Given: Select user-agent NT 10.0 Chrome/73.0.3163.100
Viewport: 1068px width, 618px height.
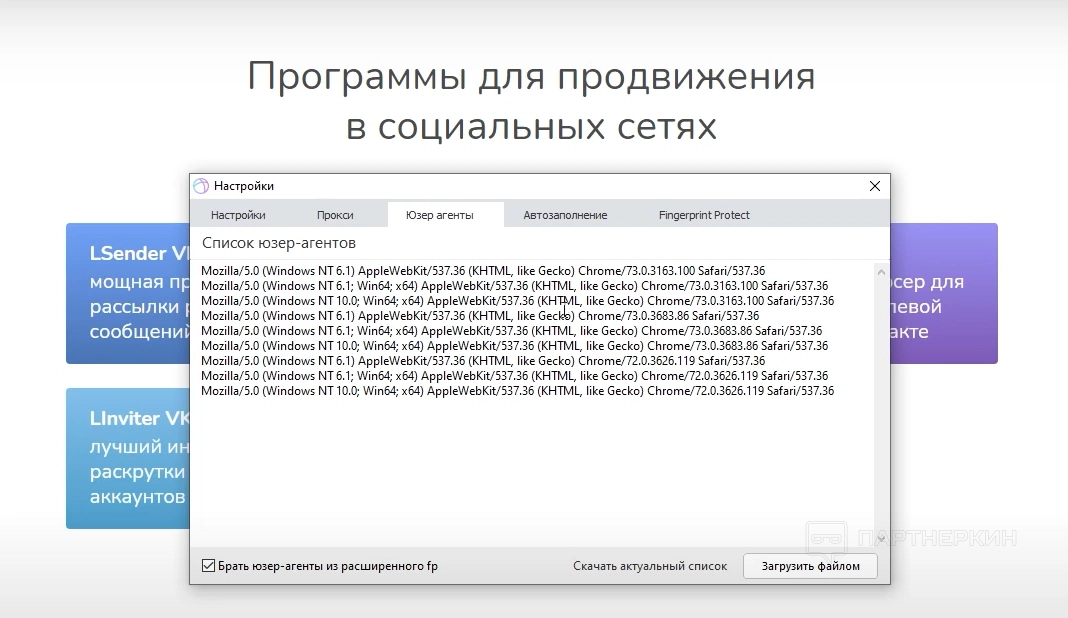Looking at the screenshot, I should pyautogui.click(x=517, y=300).
